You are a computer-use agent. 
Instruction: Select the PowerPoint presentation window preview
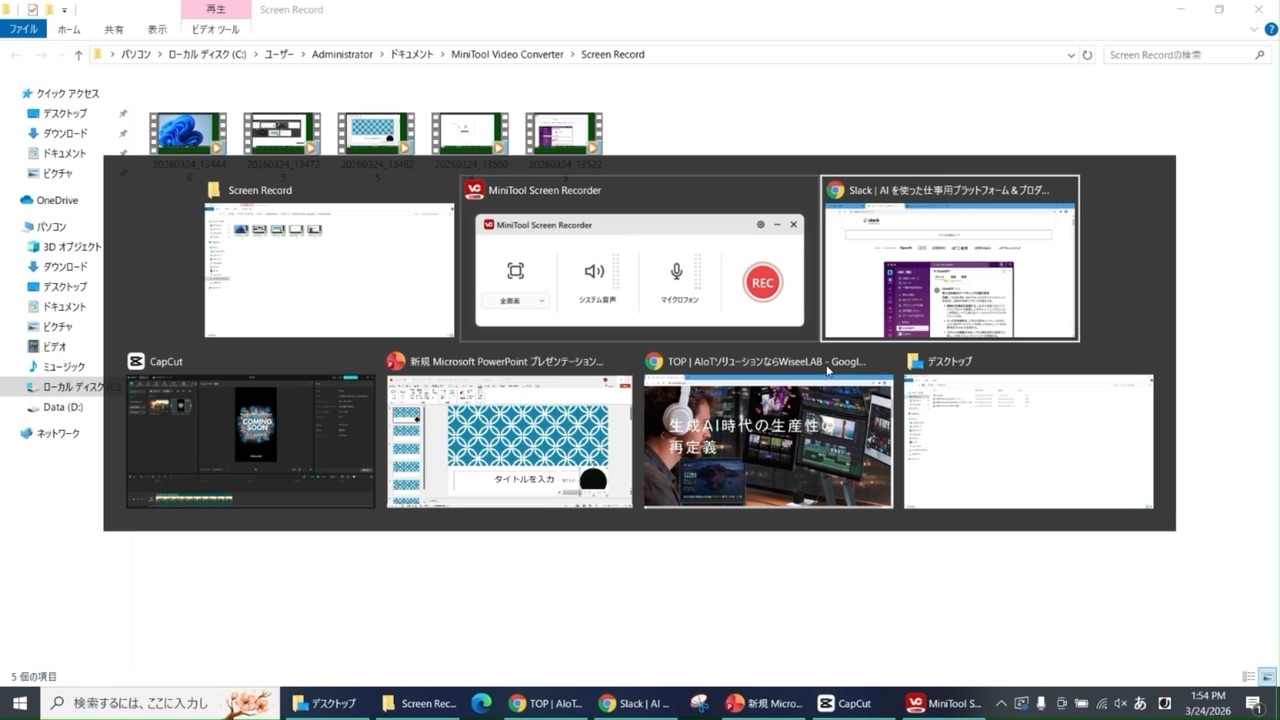click(x=510, y=441)
